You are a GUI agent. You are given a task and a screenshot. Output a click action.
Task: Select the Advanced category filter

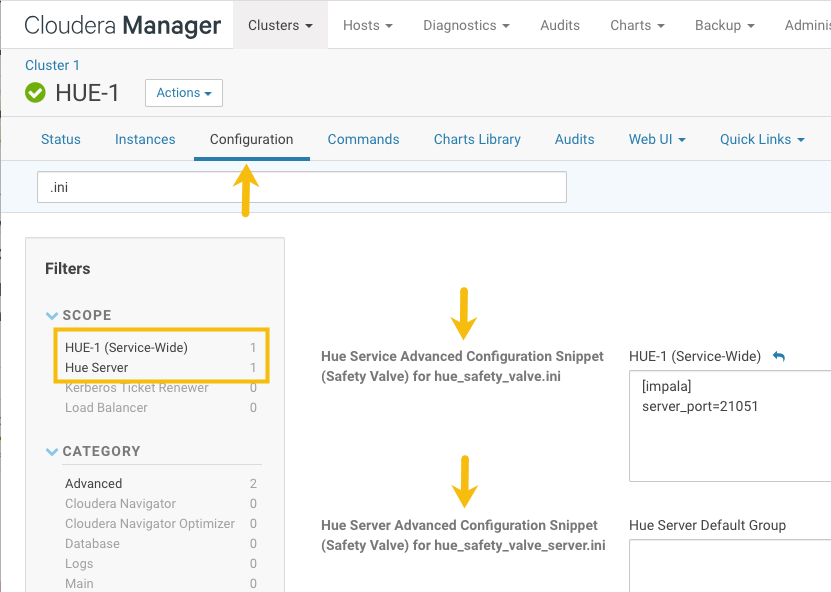click(94, 484)
